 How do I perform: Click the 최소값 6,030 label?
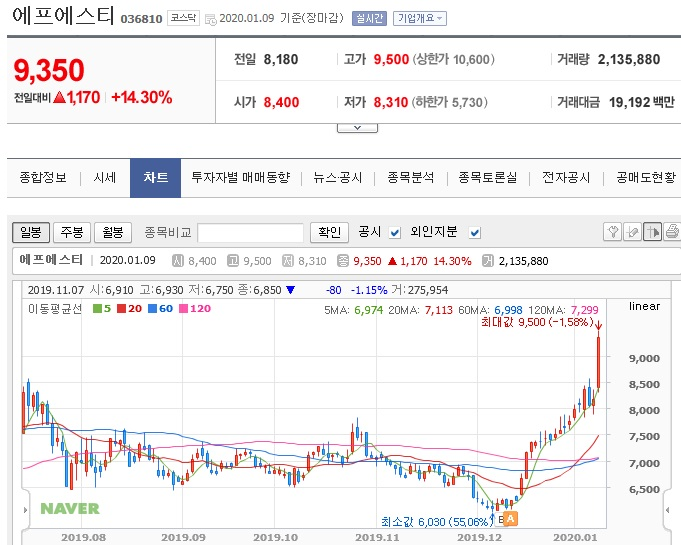435,522
